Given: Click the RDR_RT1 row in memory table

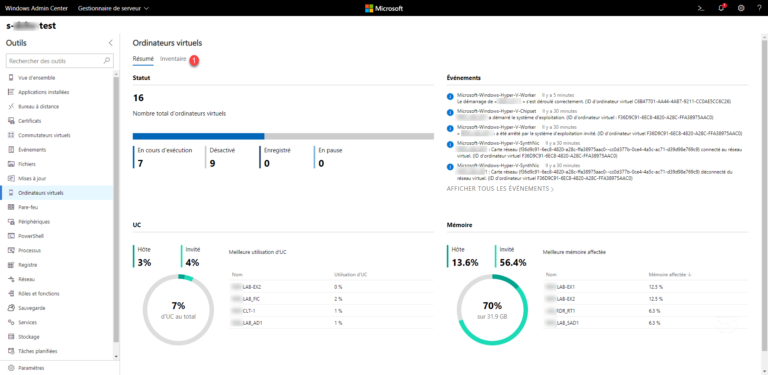Looking at the screenshot, I should [646, 311].
